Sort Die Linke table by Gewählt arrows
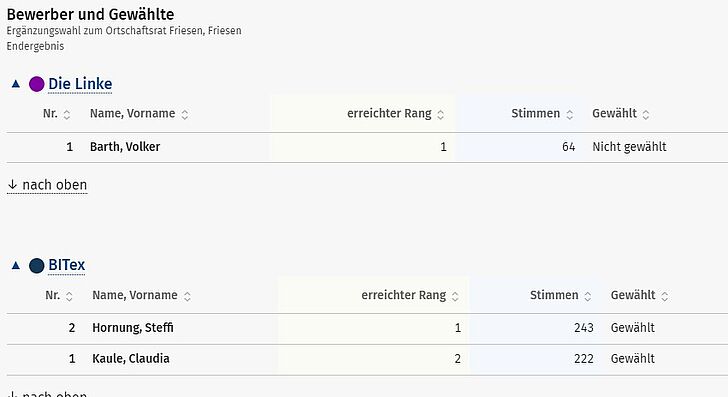The width and height of the screenshot is (728, 397). (x=646, y=115)
